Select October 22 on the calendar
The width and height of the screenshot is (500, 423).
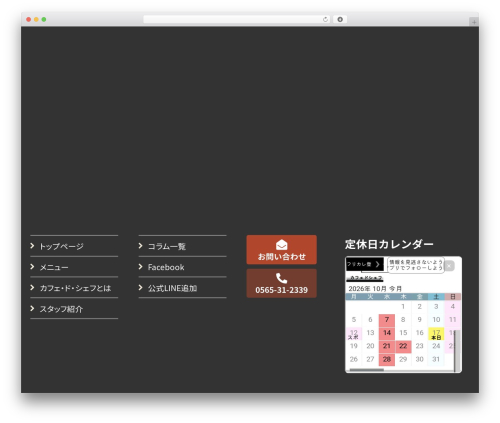403,346
